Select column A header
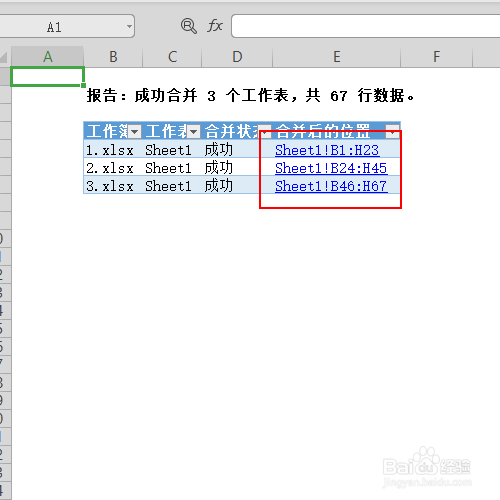 [47, 57]
